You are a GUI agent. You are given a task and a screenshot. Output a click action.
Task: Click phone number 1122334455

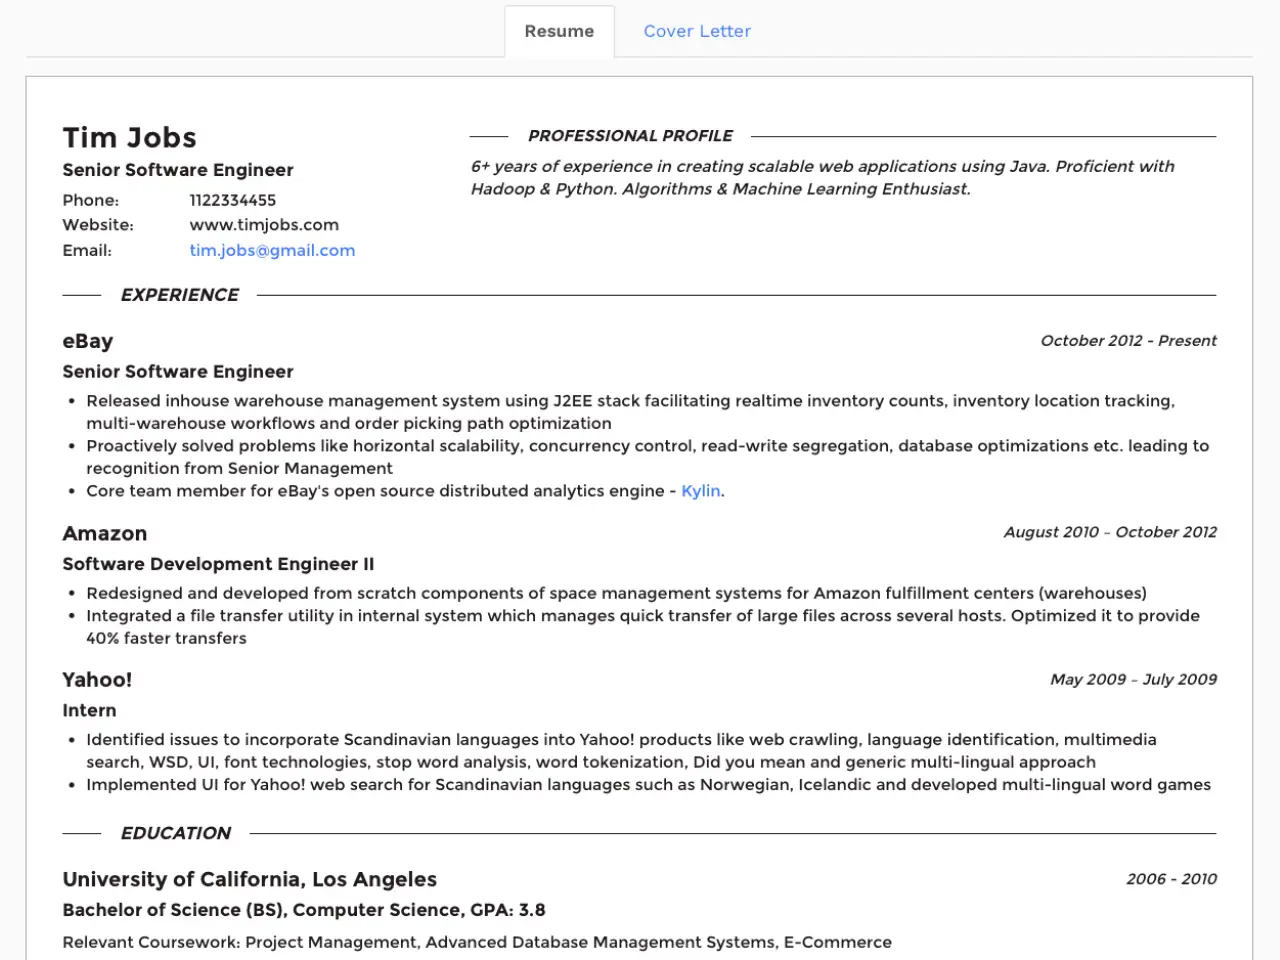(x=232, y=200)
